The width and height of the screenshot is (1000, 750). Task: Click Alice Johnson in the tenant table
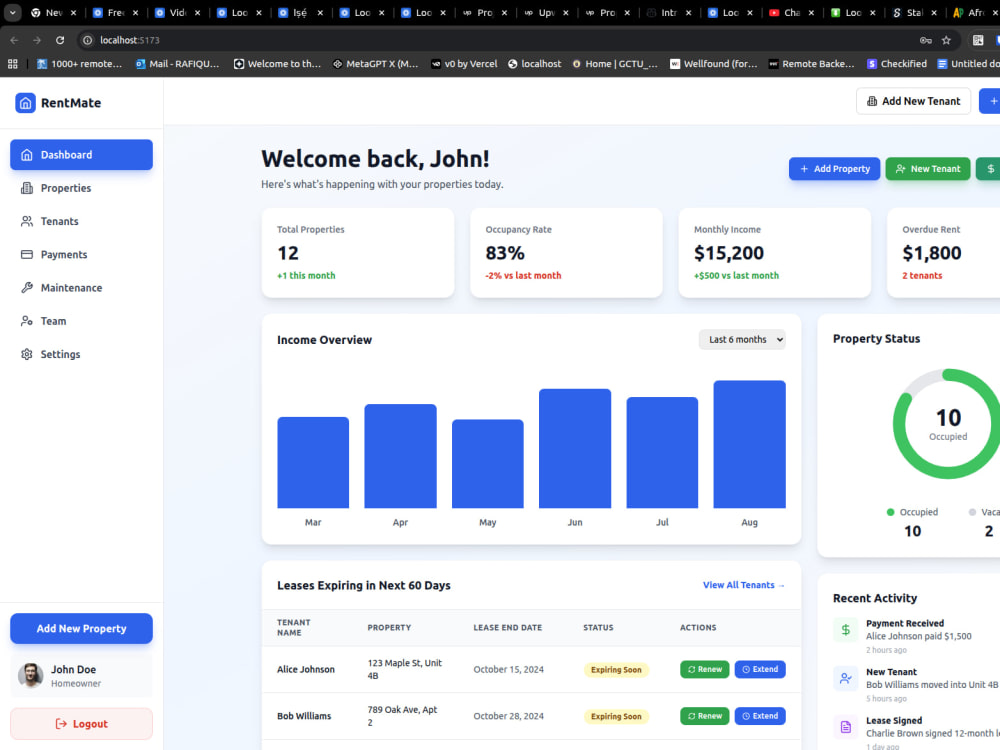pos(305,670)
